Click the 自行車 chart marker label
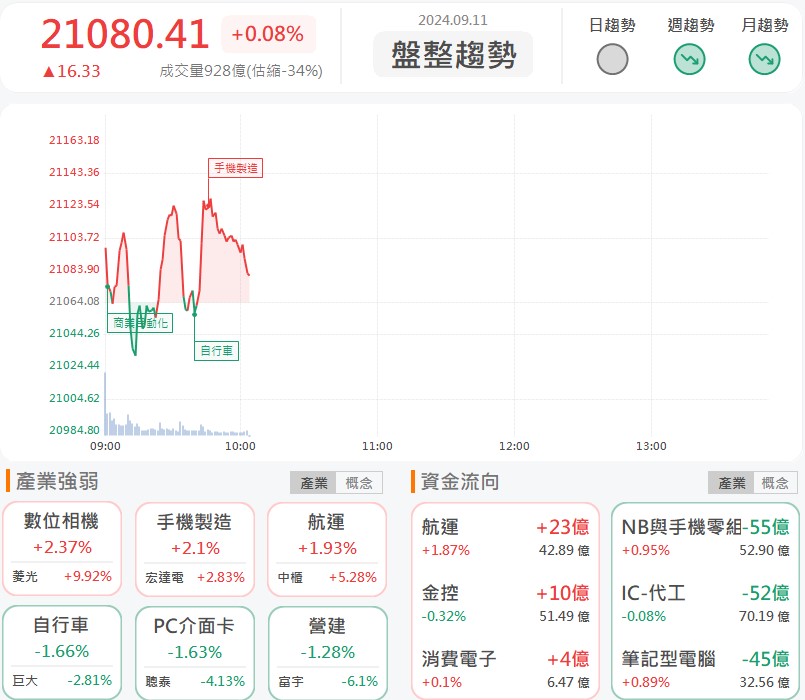Image resolution: width=805 pixels, height=700 pixels. [x=217, y=350]
